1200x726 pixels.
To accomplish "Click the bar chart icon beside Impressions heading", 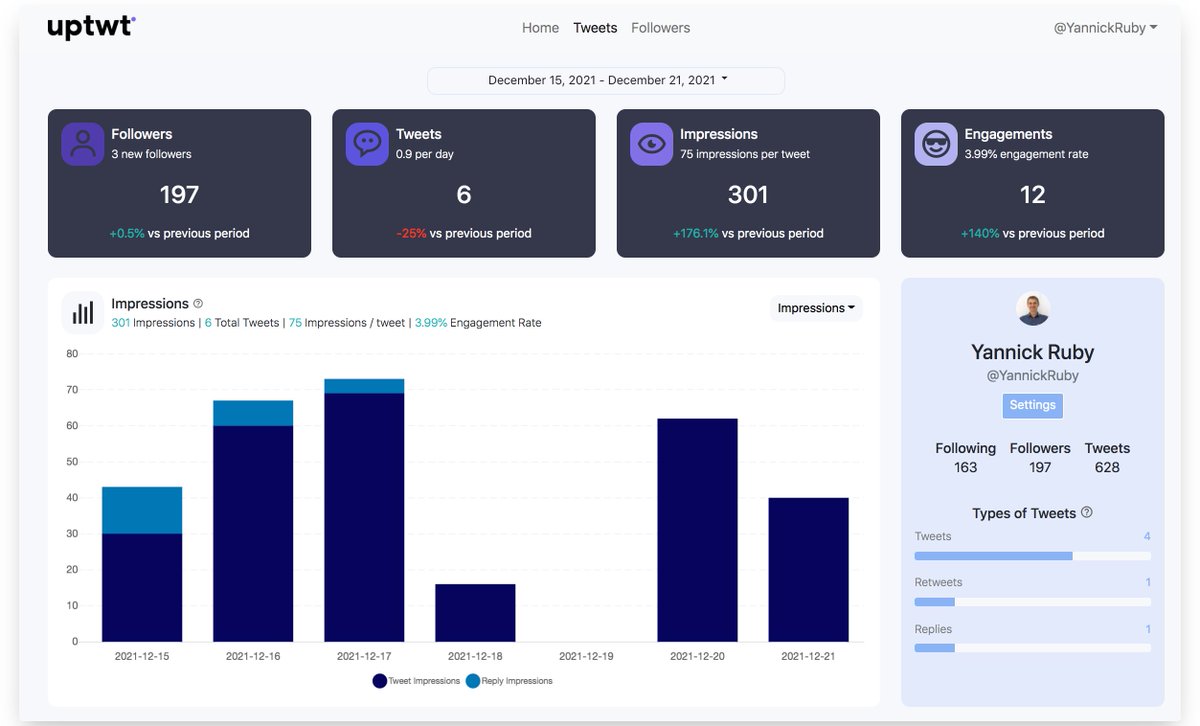I will pyautogui.click(x=81, y=311).
